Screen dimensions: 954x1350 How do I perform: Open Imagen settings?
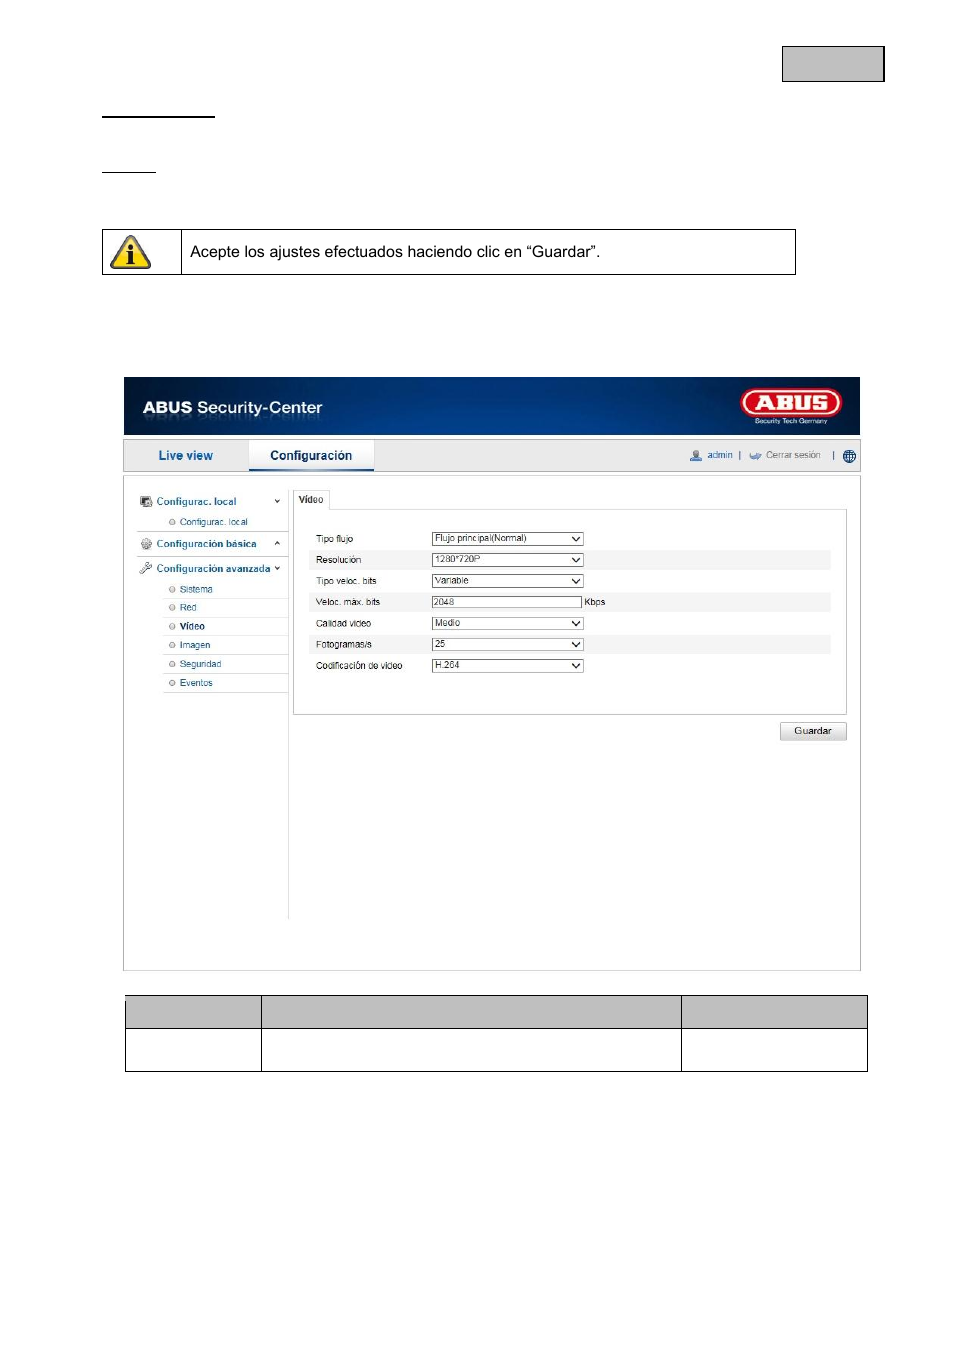195,646
